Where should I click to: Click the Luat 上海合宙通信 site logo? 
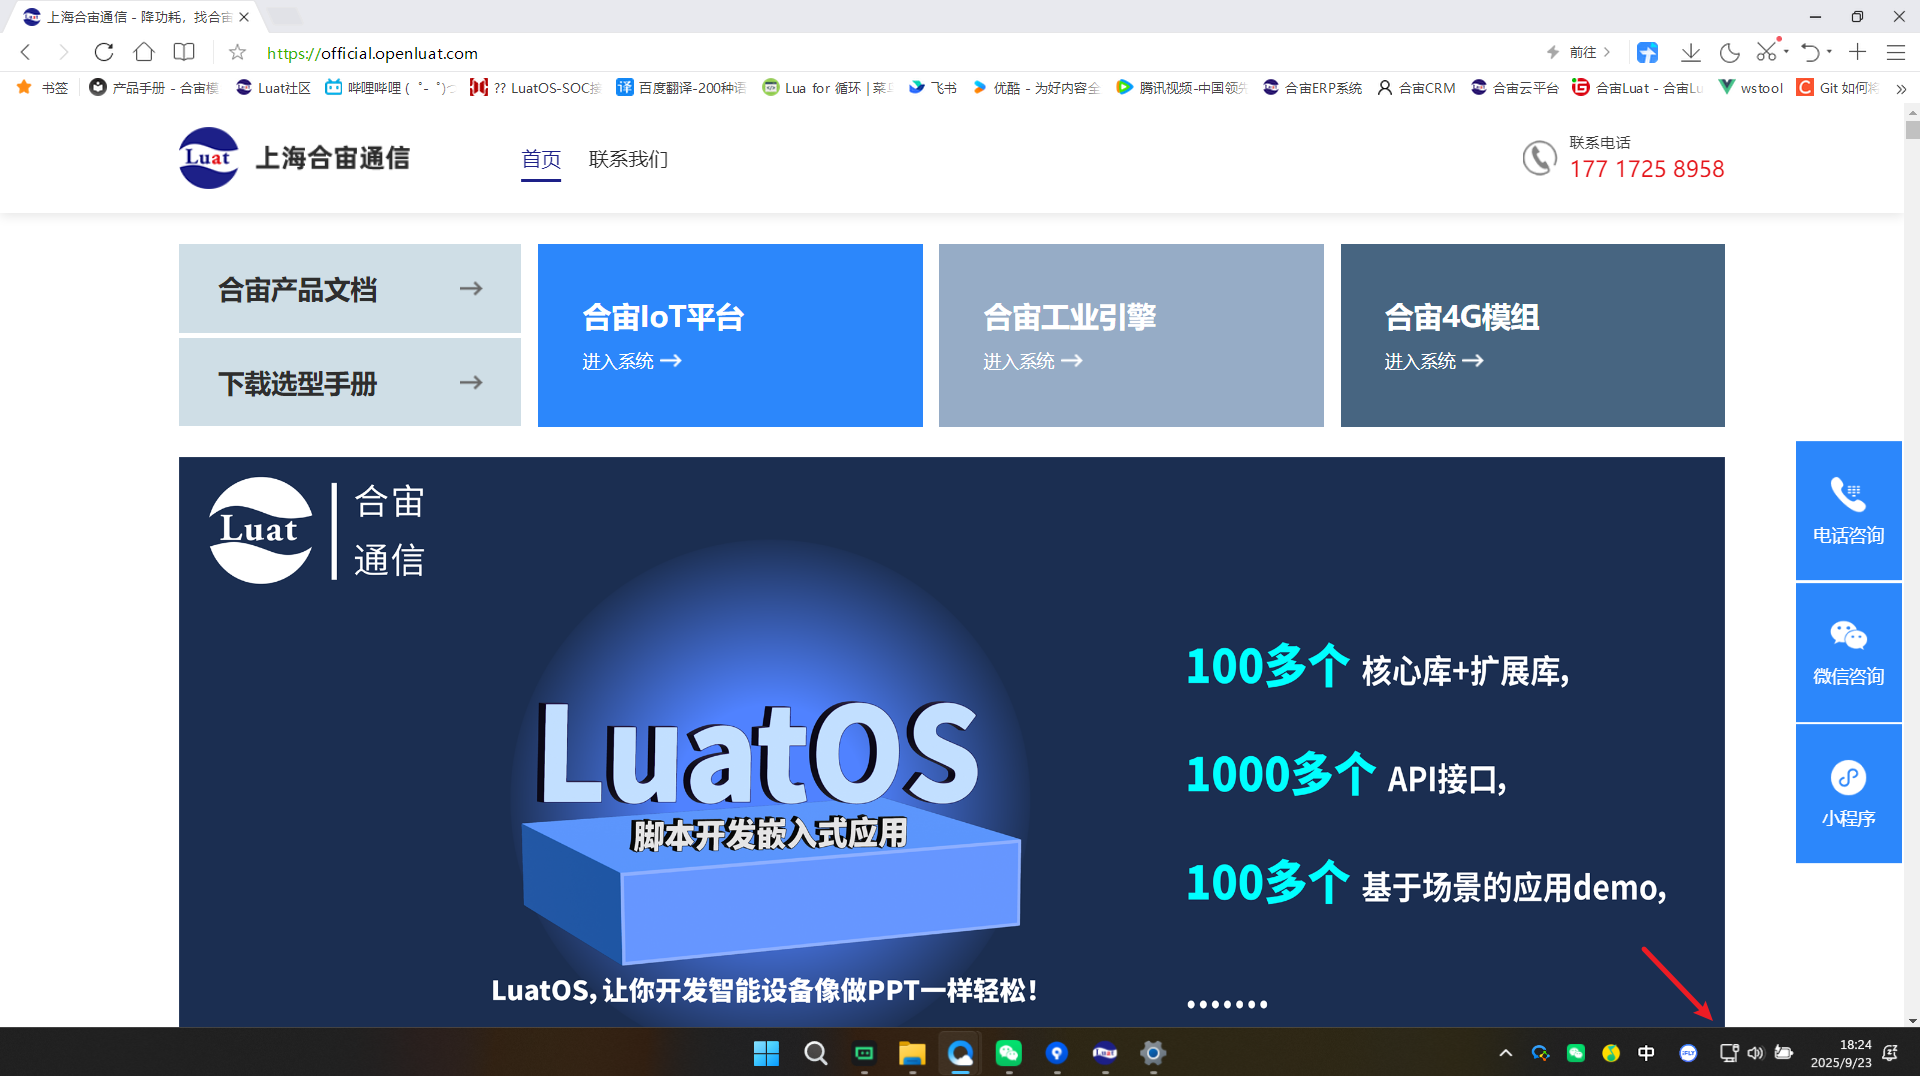pos(294,158)
